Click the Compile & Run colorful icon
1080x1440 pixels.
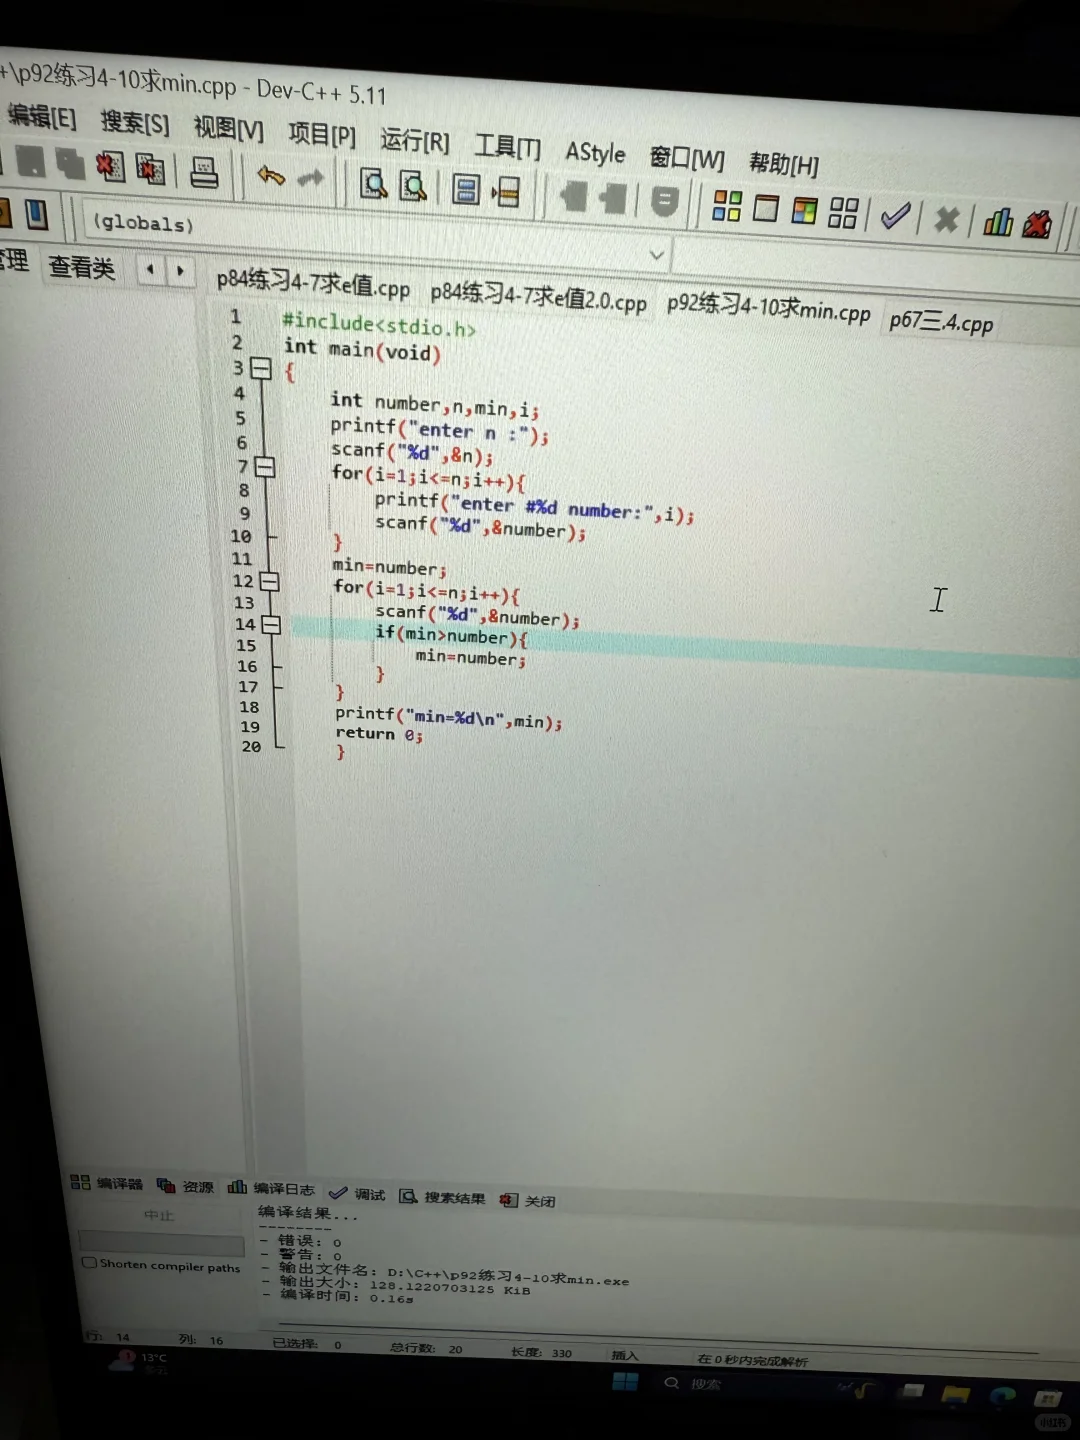(805, 210)
